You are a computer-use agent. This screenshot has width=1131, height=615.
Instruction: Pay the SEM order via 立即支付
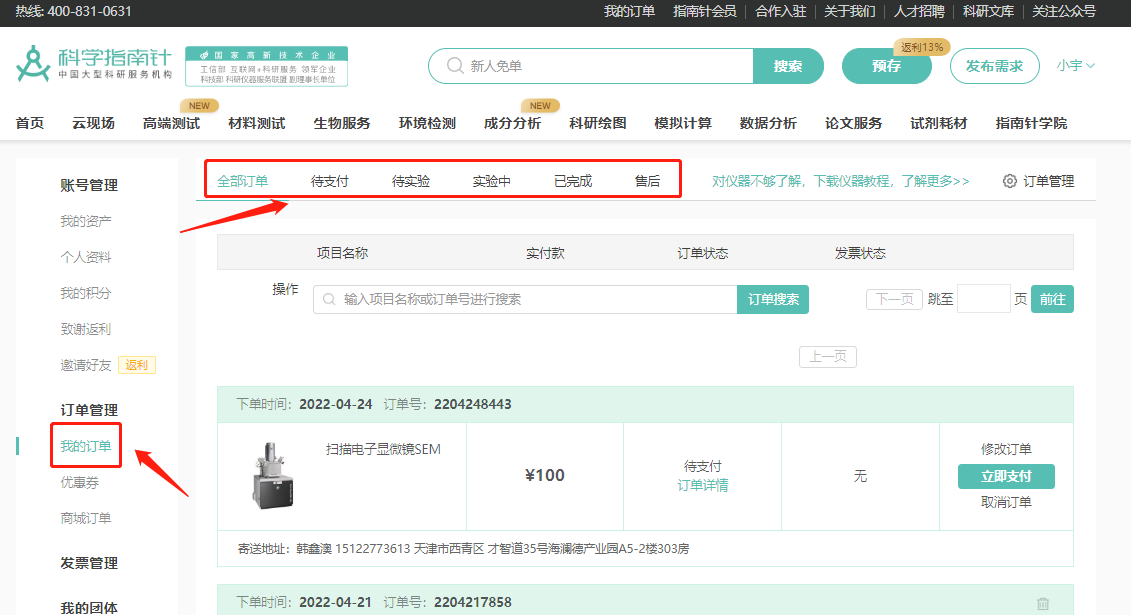1006,477
